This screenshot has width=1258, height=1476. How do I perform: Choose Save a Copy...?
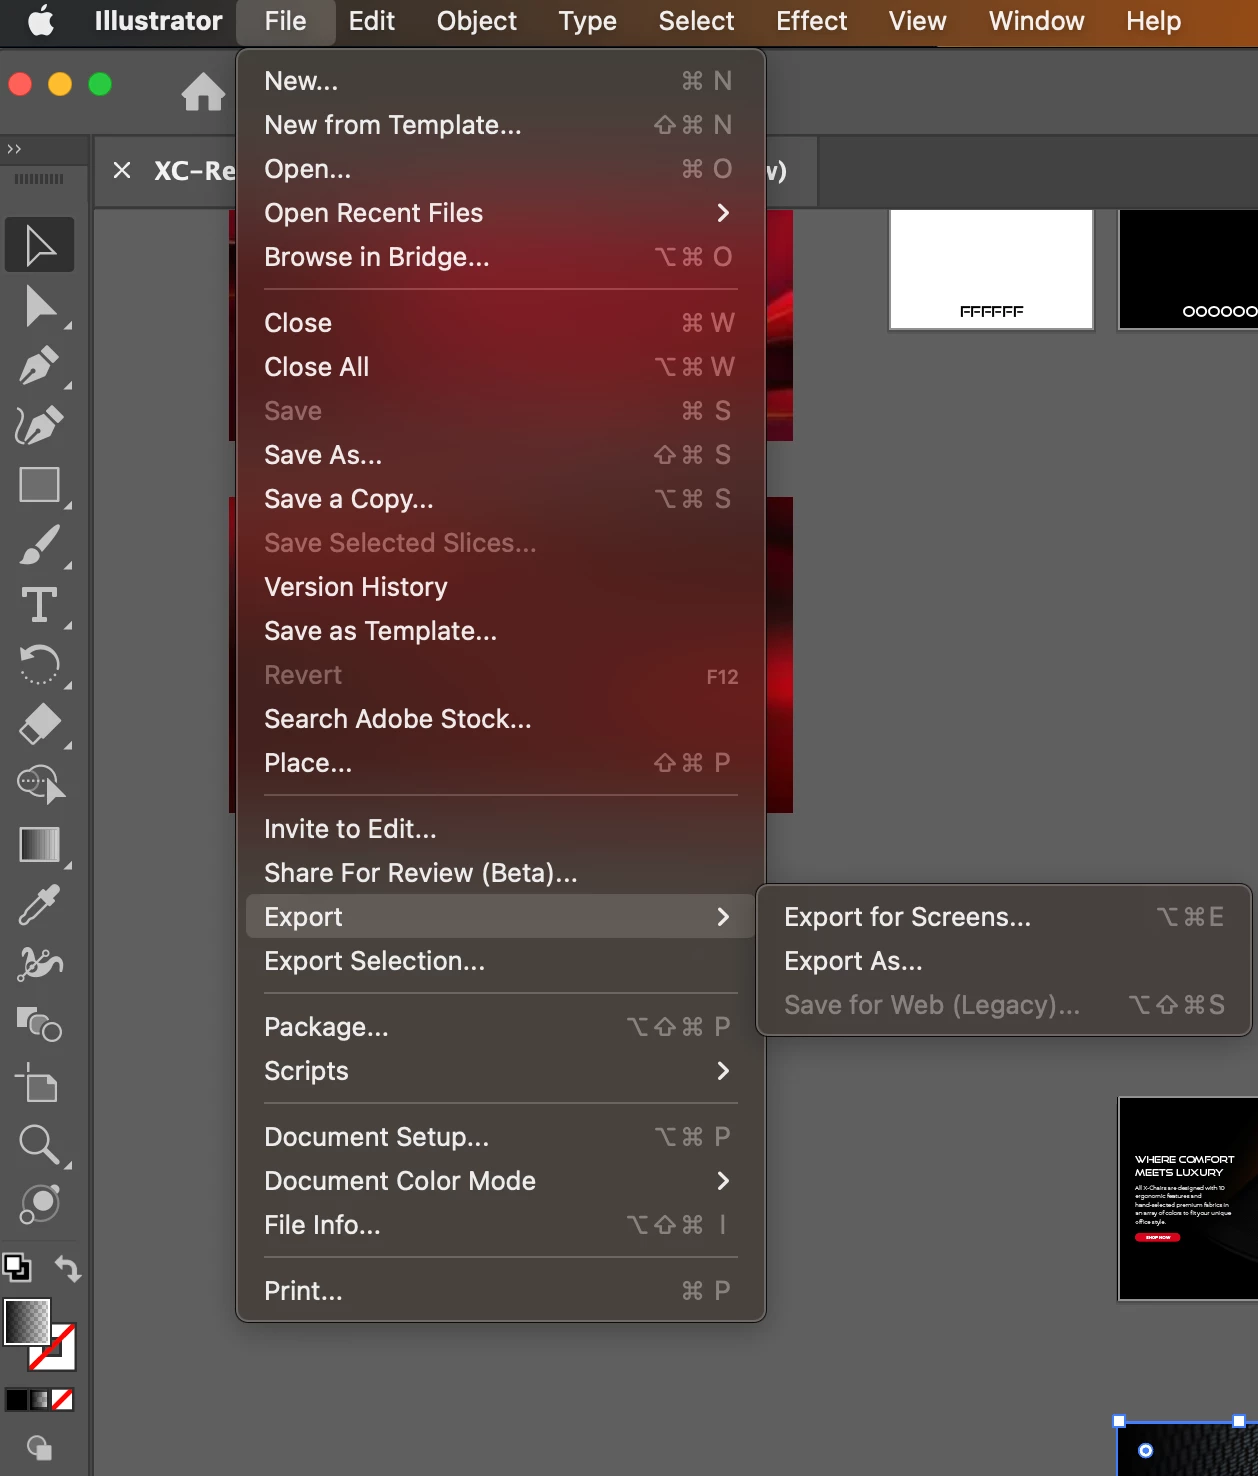(500, 499)
